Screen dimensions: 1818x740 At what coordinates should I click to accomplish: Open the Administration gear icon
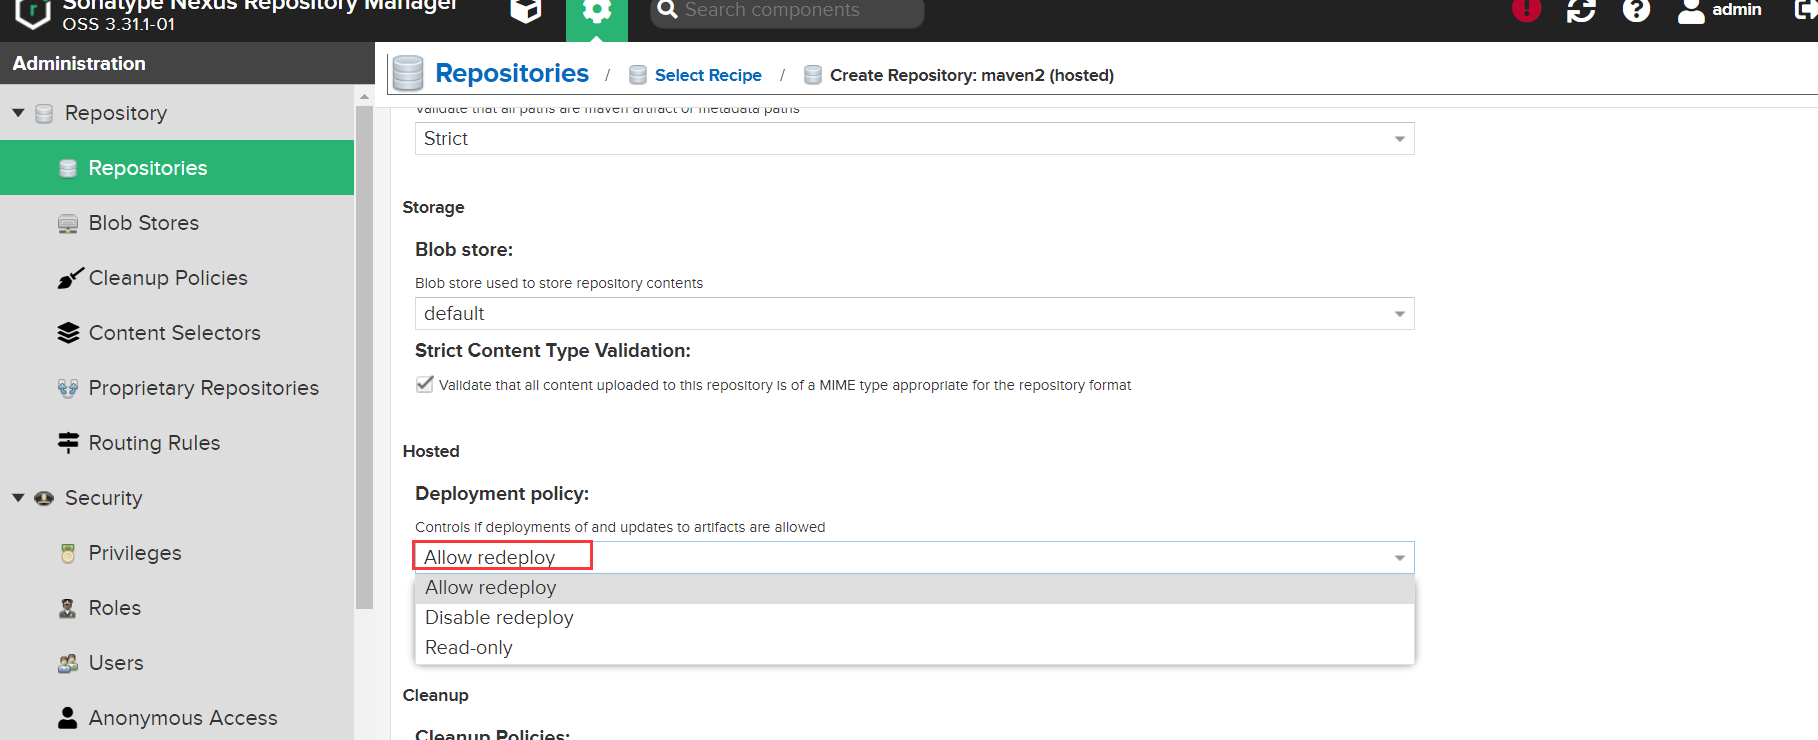597,14
